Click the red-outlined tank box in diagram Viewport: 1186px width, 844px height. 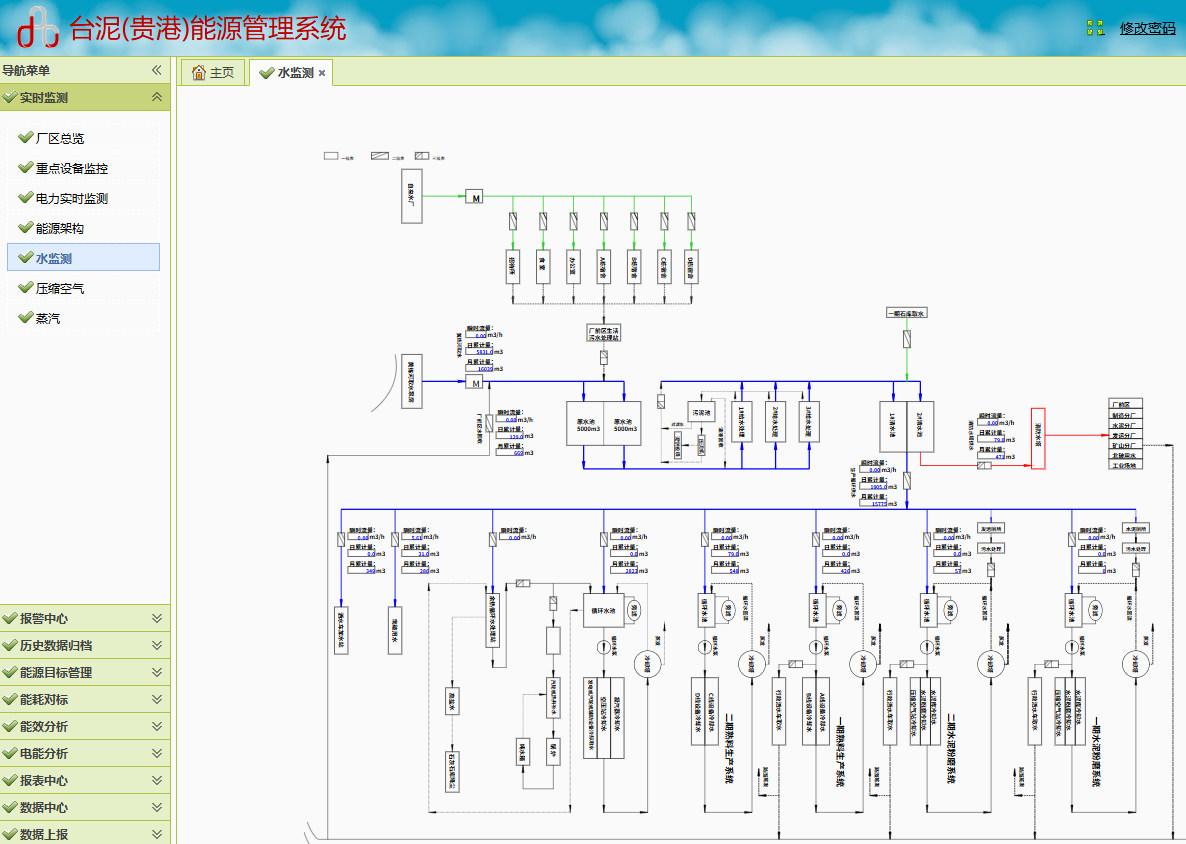(x=1037, y=438)
